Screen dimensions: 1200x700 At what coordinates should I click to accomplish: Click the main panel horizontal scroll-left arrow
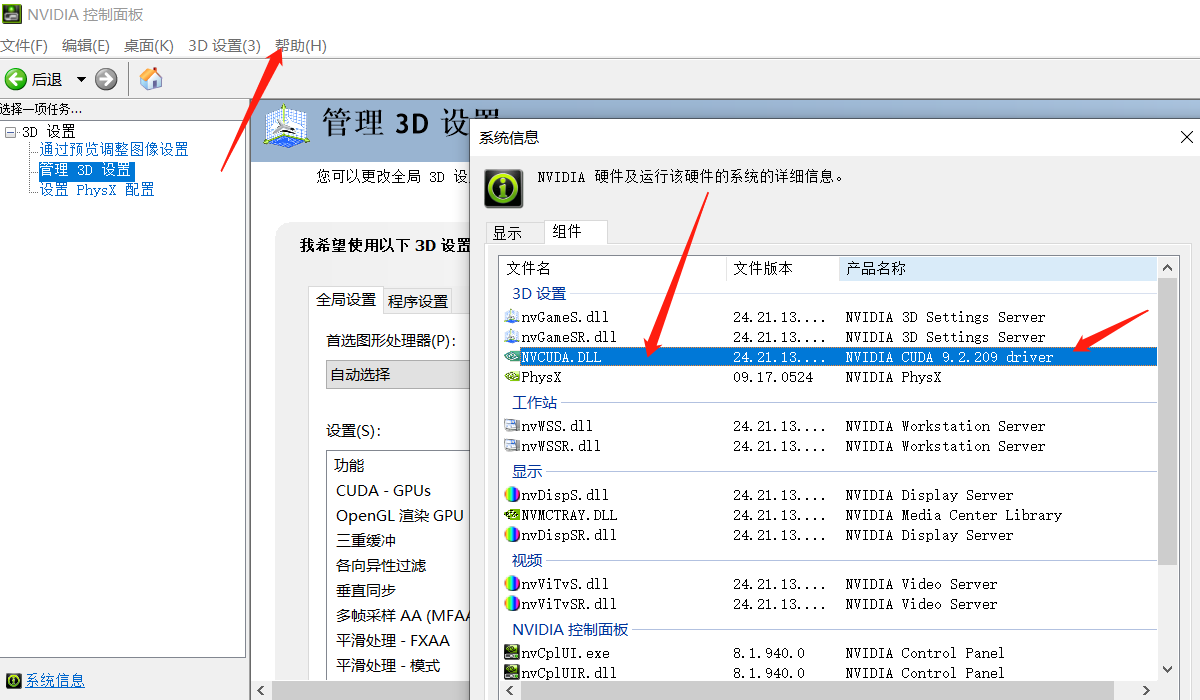261,690
